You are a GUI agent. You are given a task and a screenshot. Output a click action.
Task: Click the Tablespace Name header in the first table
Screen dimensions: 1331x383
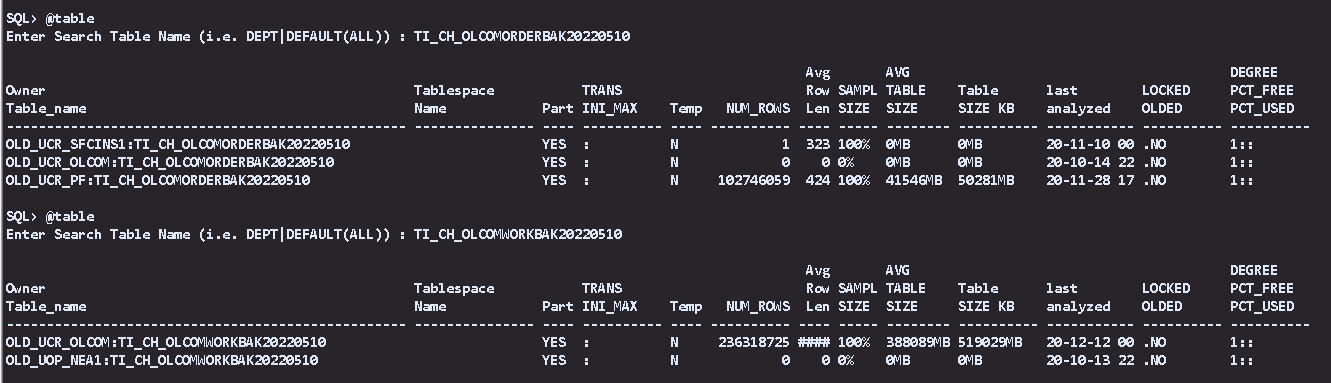(454, 99)
